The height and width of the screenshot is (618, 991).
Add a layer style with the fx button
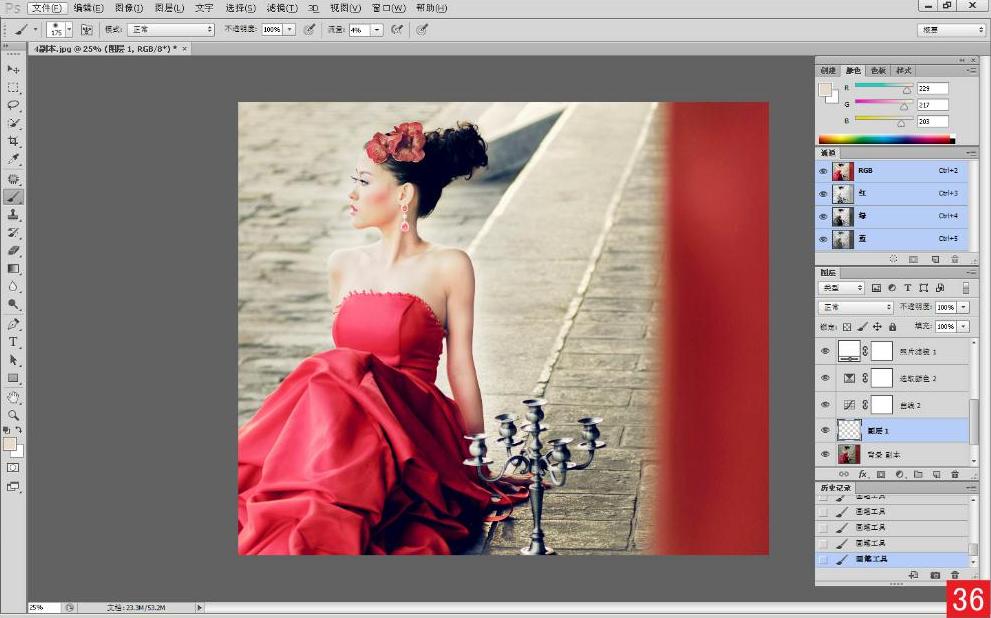863,474
